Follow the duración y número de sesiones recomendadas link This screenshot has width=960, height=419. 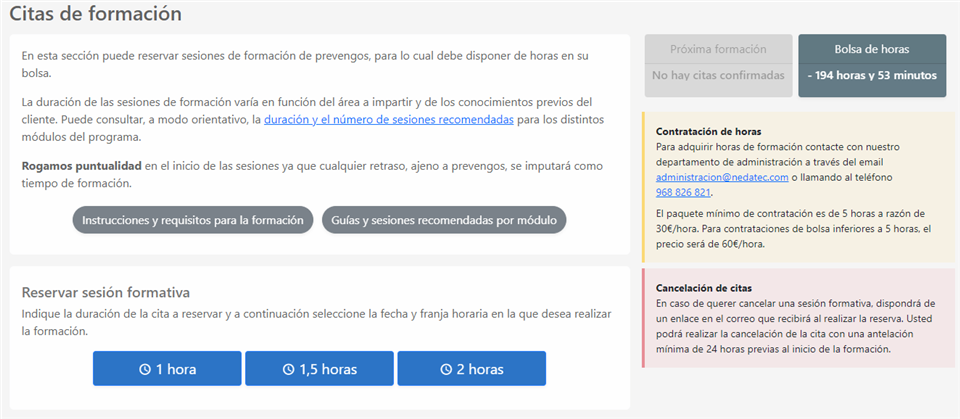(389, 120)
